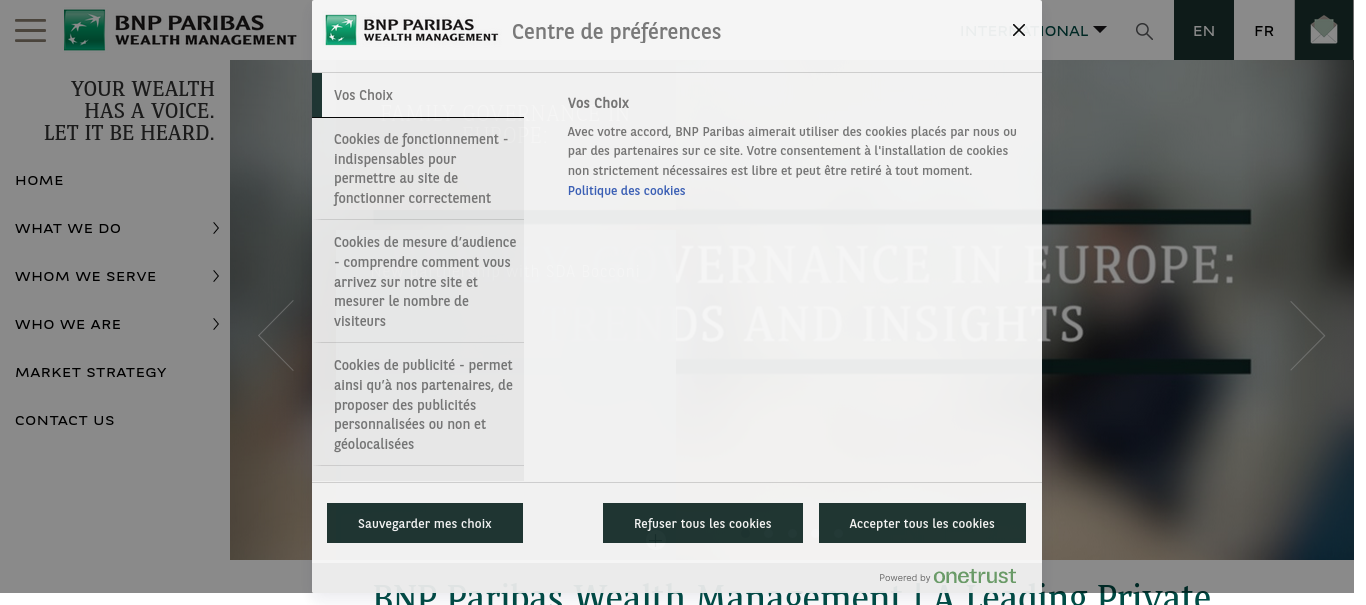This screenshot has height=605, width=1366.
Task: Click Refuser tous les cookies button
Action: [702, 523]
